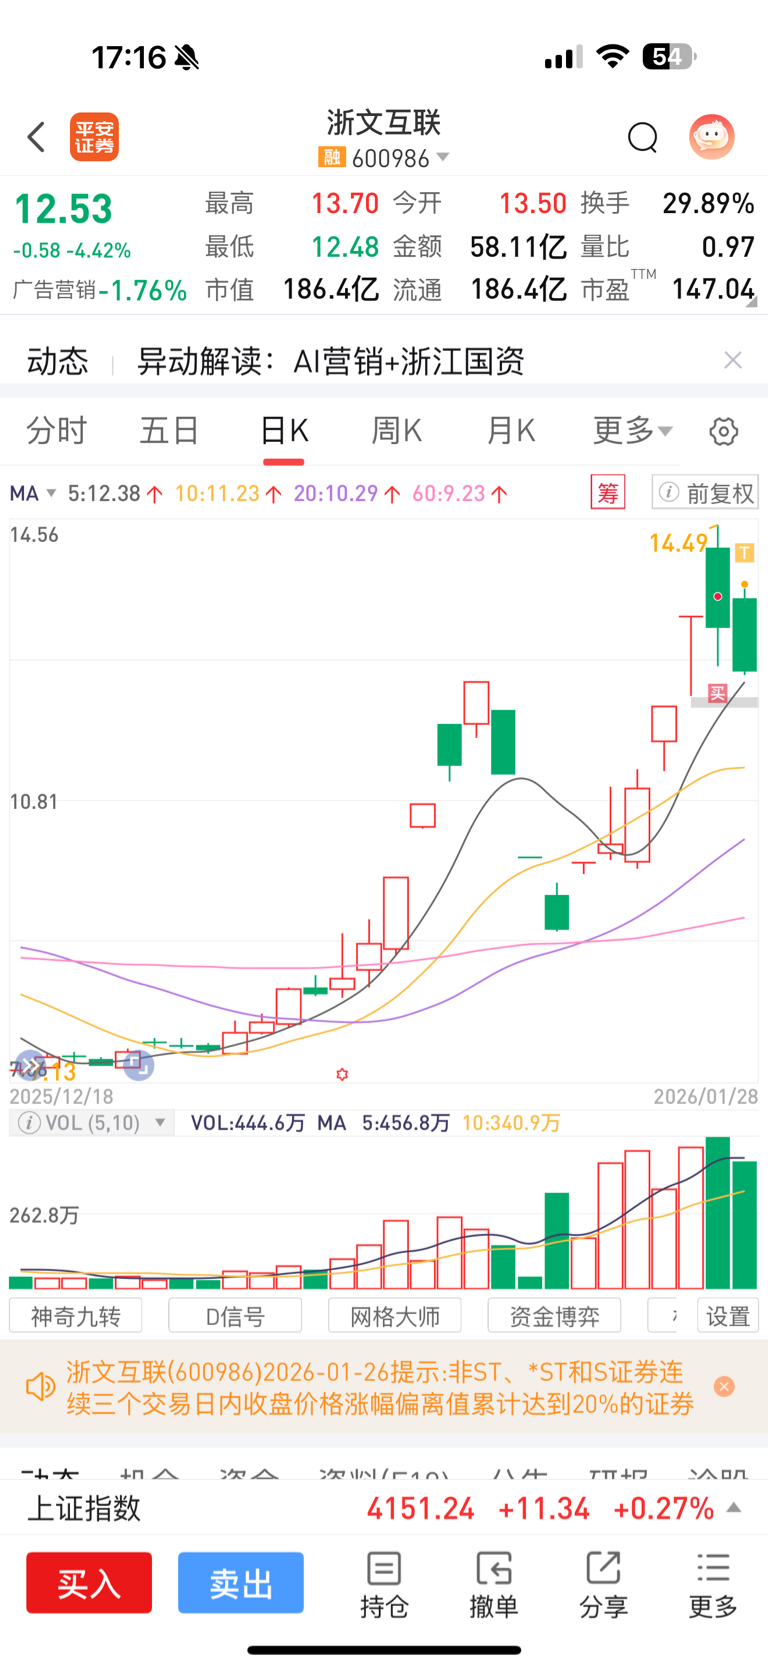
Task: Switch to the 月K chart tab
Action: (x=511, y=431)
